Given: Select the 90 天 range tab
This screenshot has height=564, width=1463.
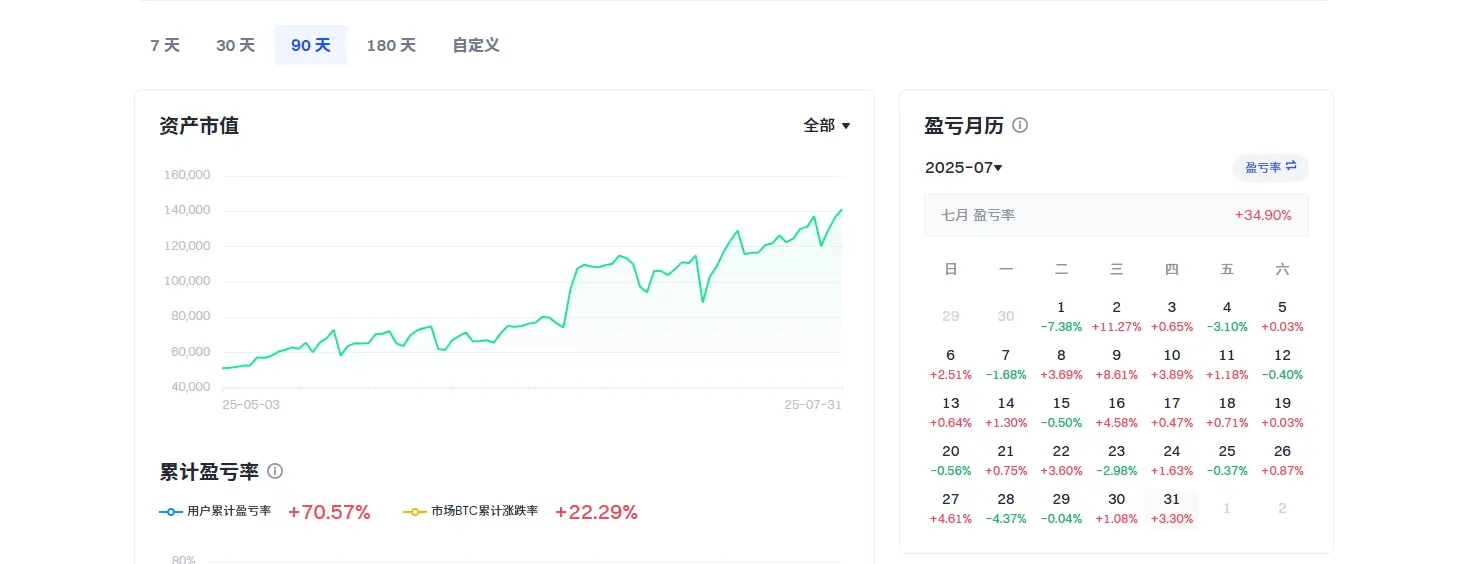Looking at the screenshot, I should point(310,46).
